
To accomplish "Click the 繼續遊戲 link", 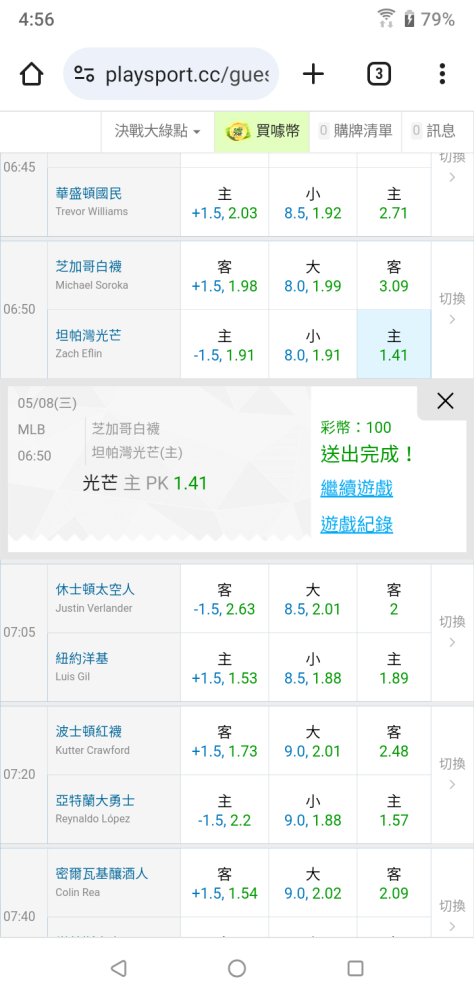I will click(357, 489).
